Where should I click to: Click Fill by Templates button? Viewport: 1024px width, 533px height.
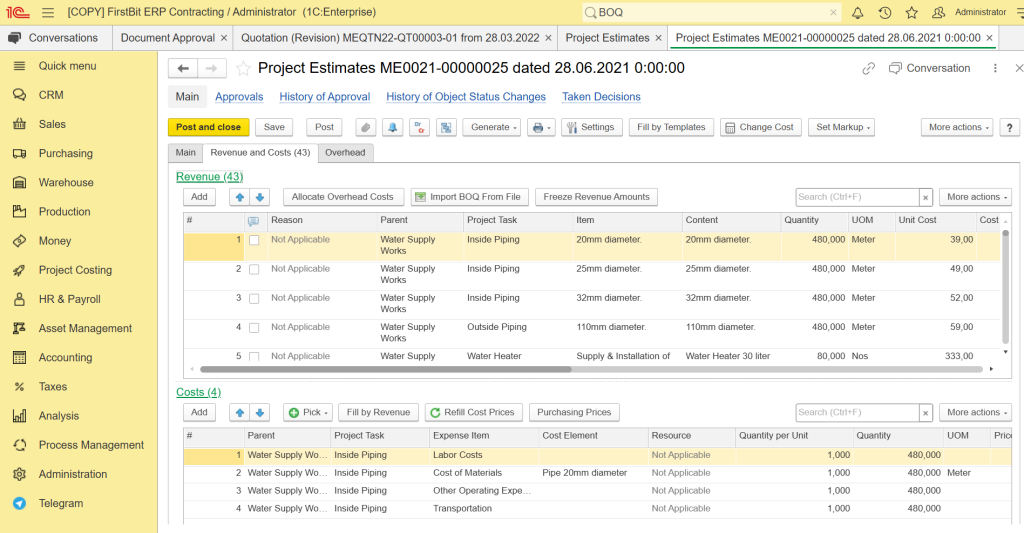point(671,127)
